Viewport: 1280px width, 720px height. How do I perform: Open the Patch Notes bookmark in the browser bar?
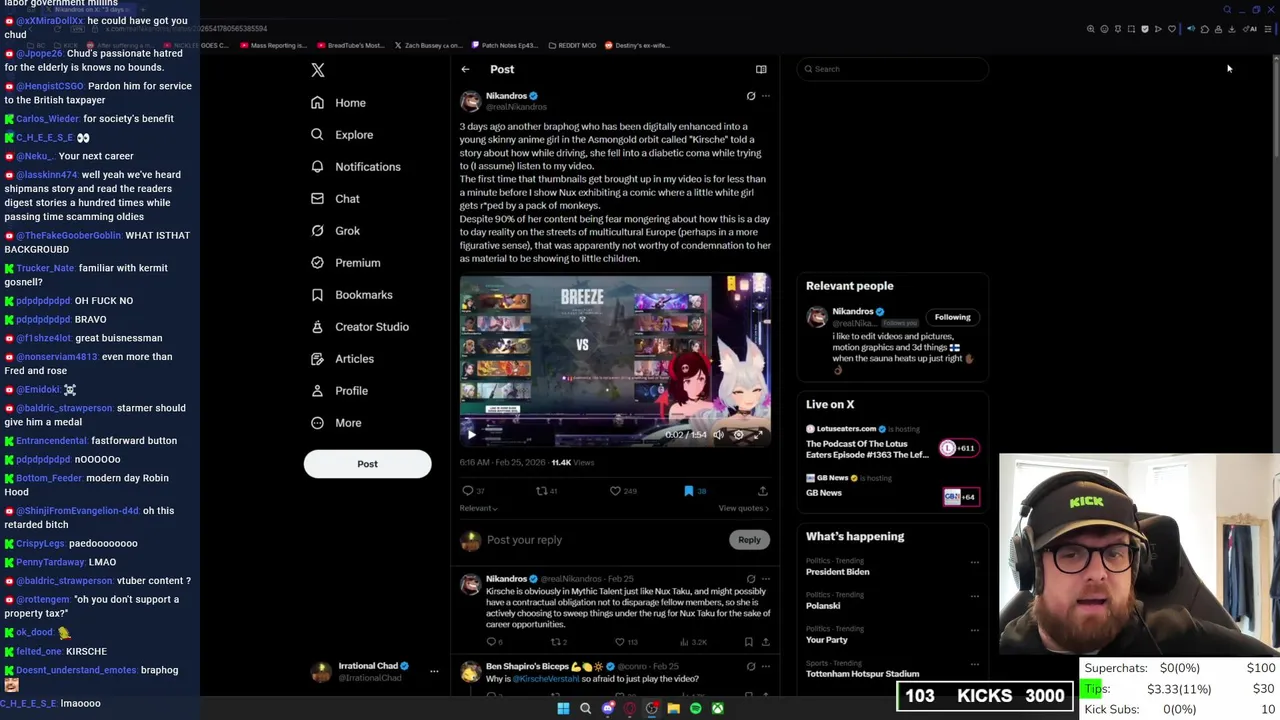pos(504,45)
